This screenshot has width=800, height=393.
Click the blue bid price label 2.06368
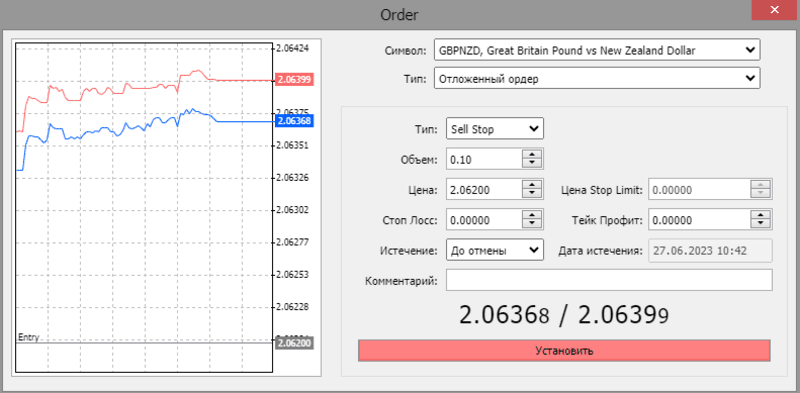point(294,121)
